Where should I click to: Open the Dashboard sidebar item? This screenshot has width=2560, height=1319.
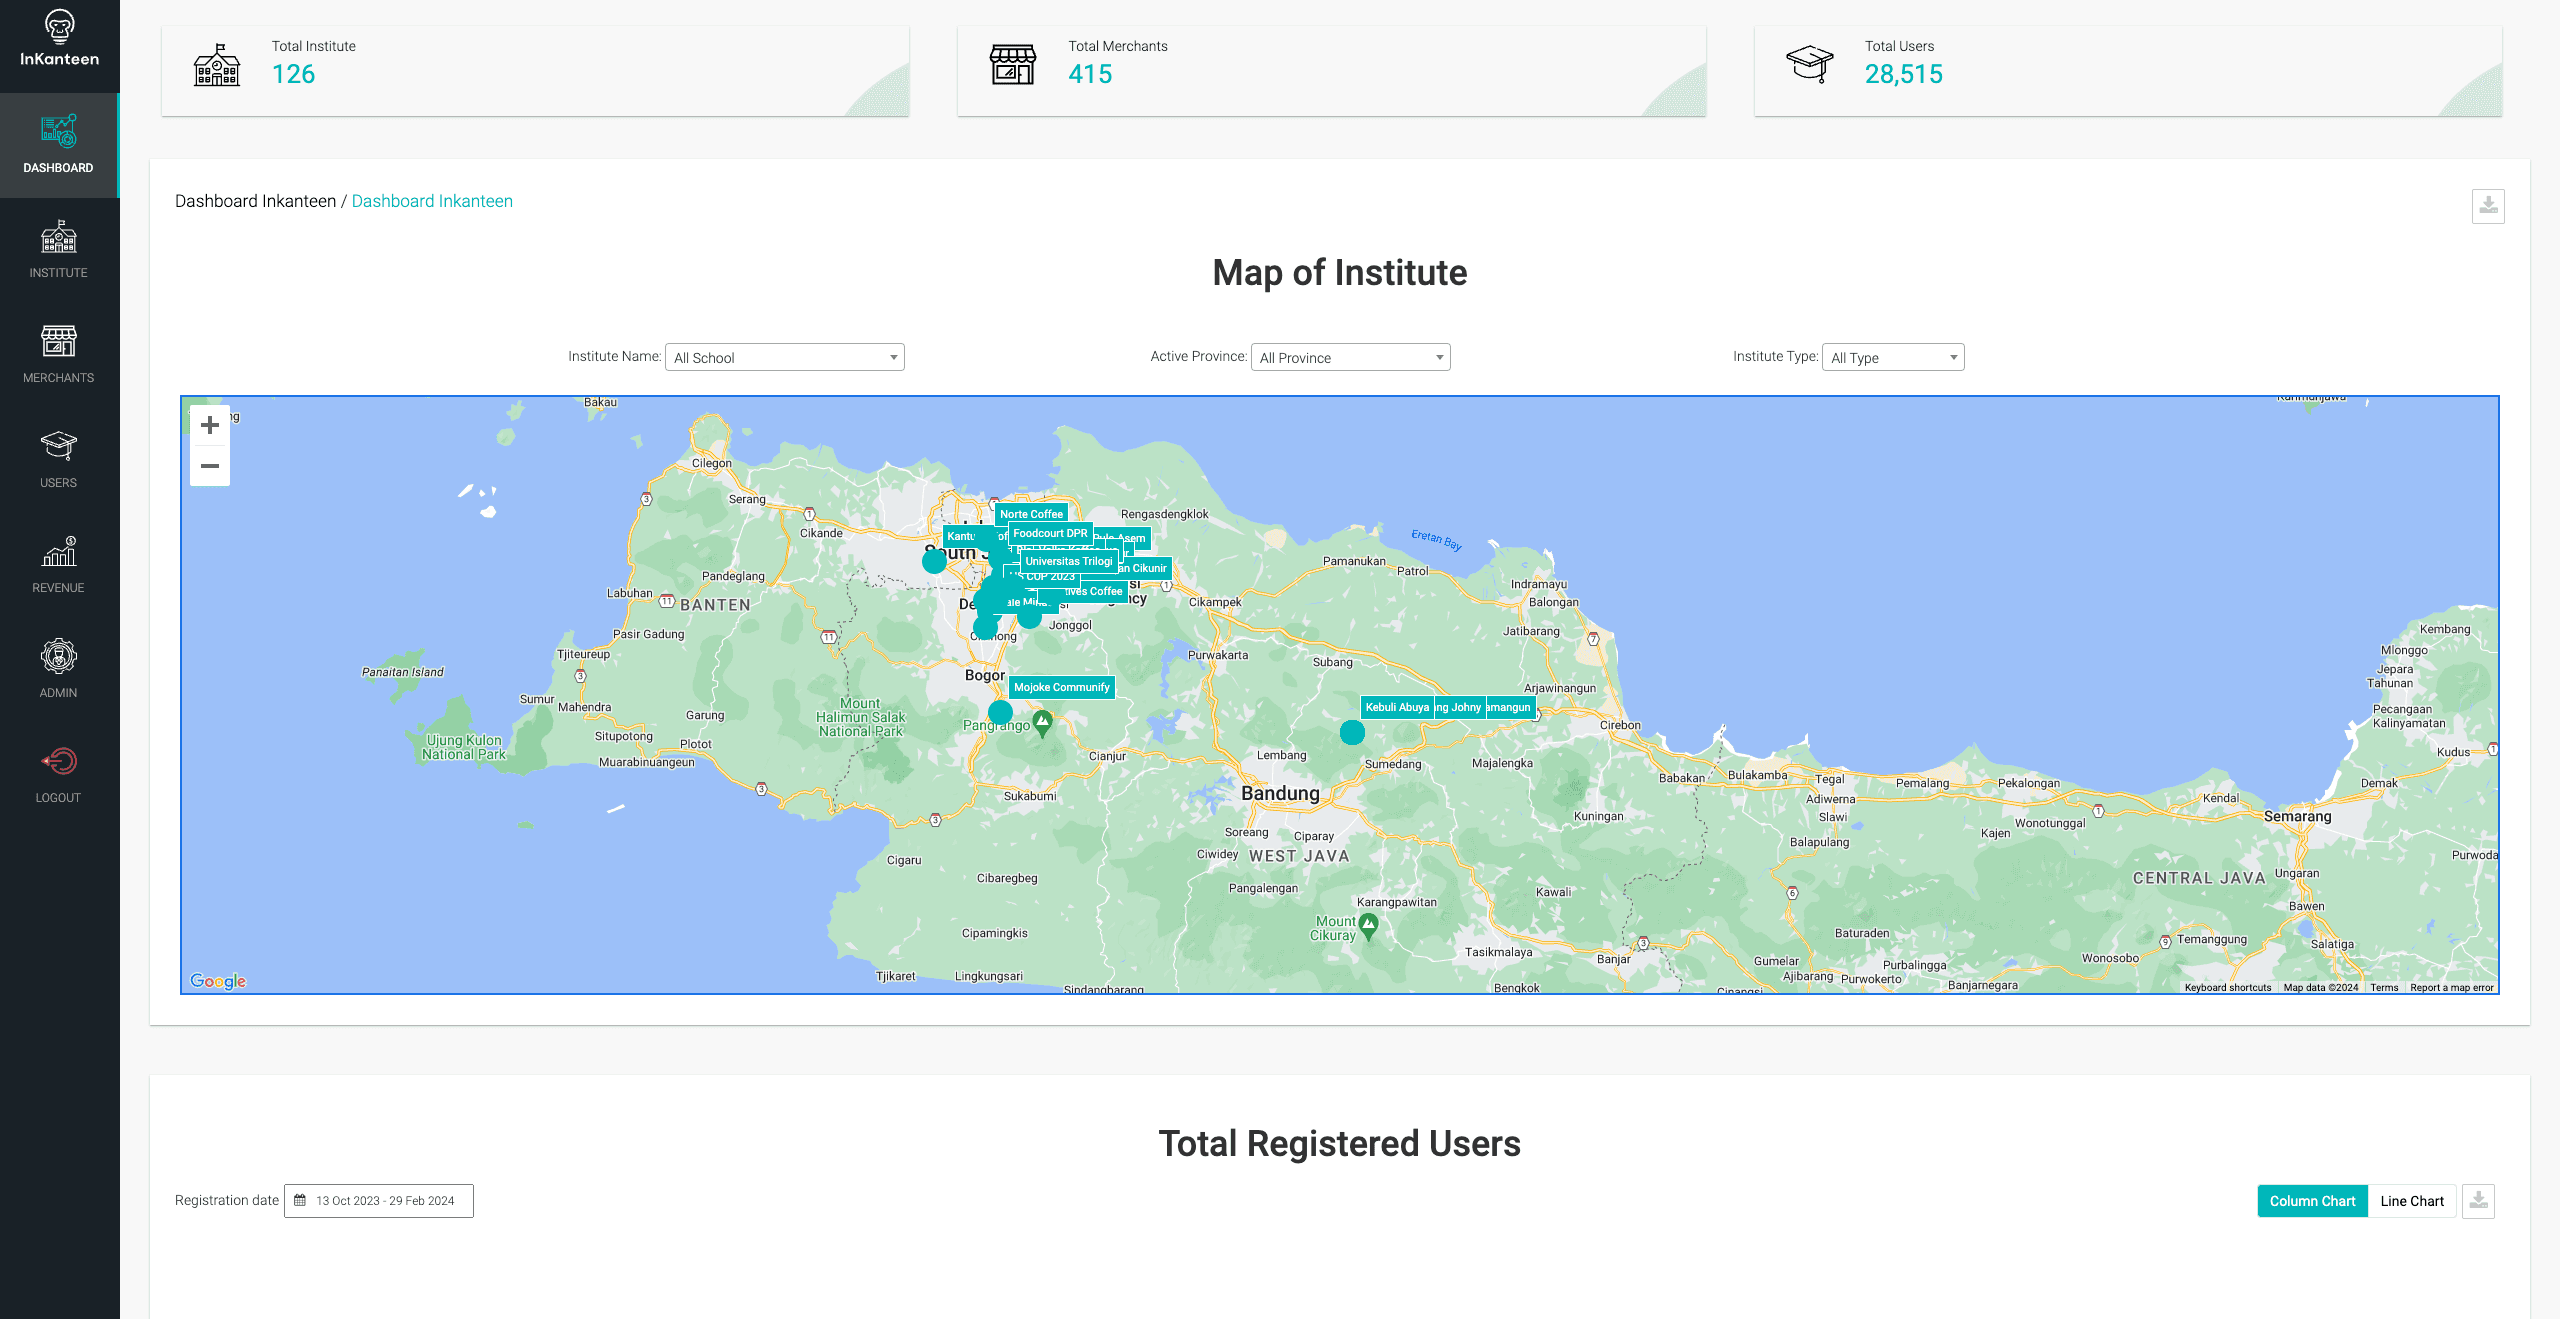point(59,145)
